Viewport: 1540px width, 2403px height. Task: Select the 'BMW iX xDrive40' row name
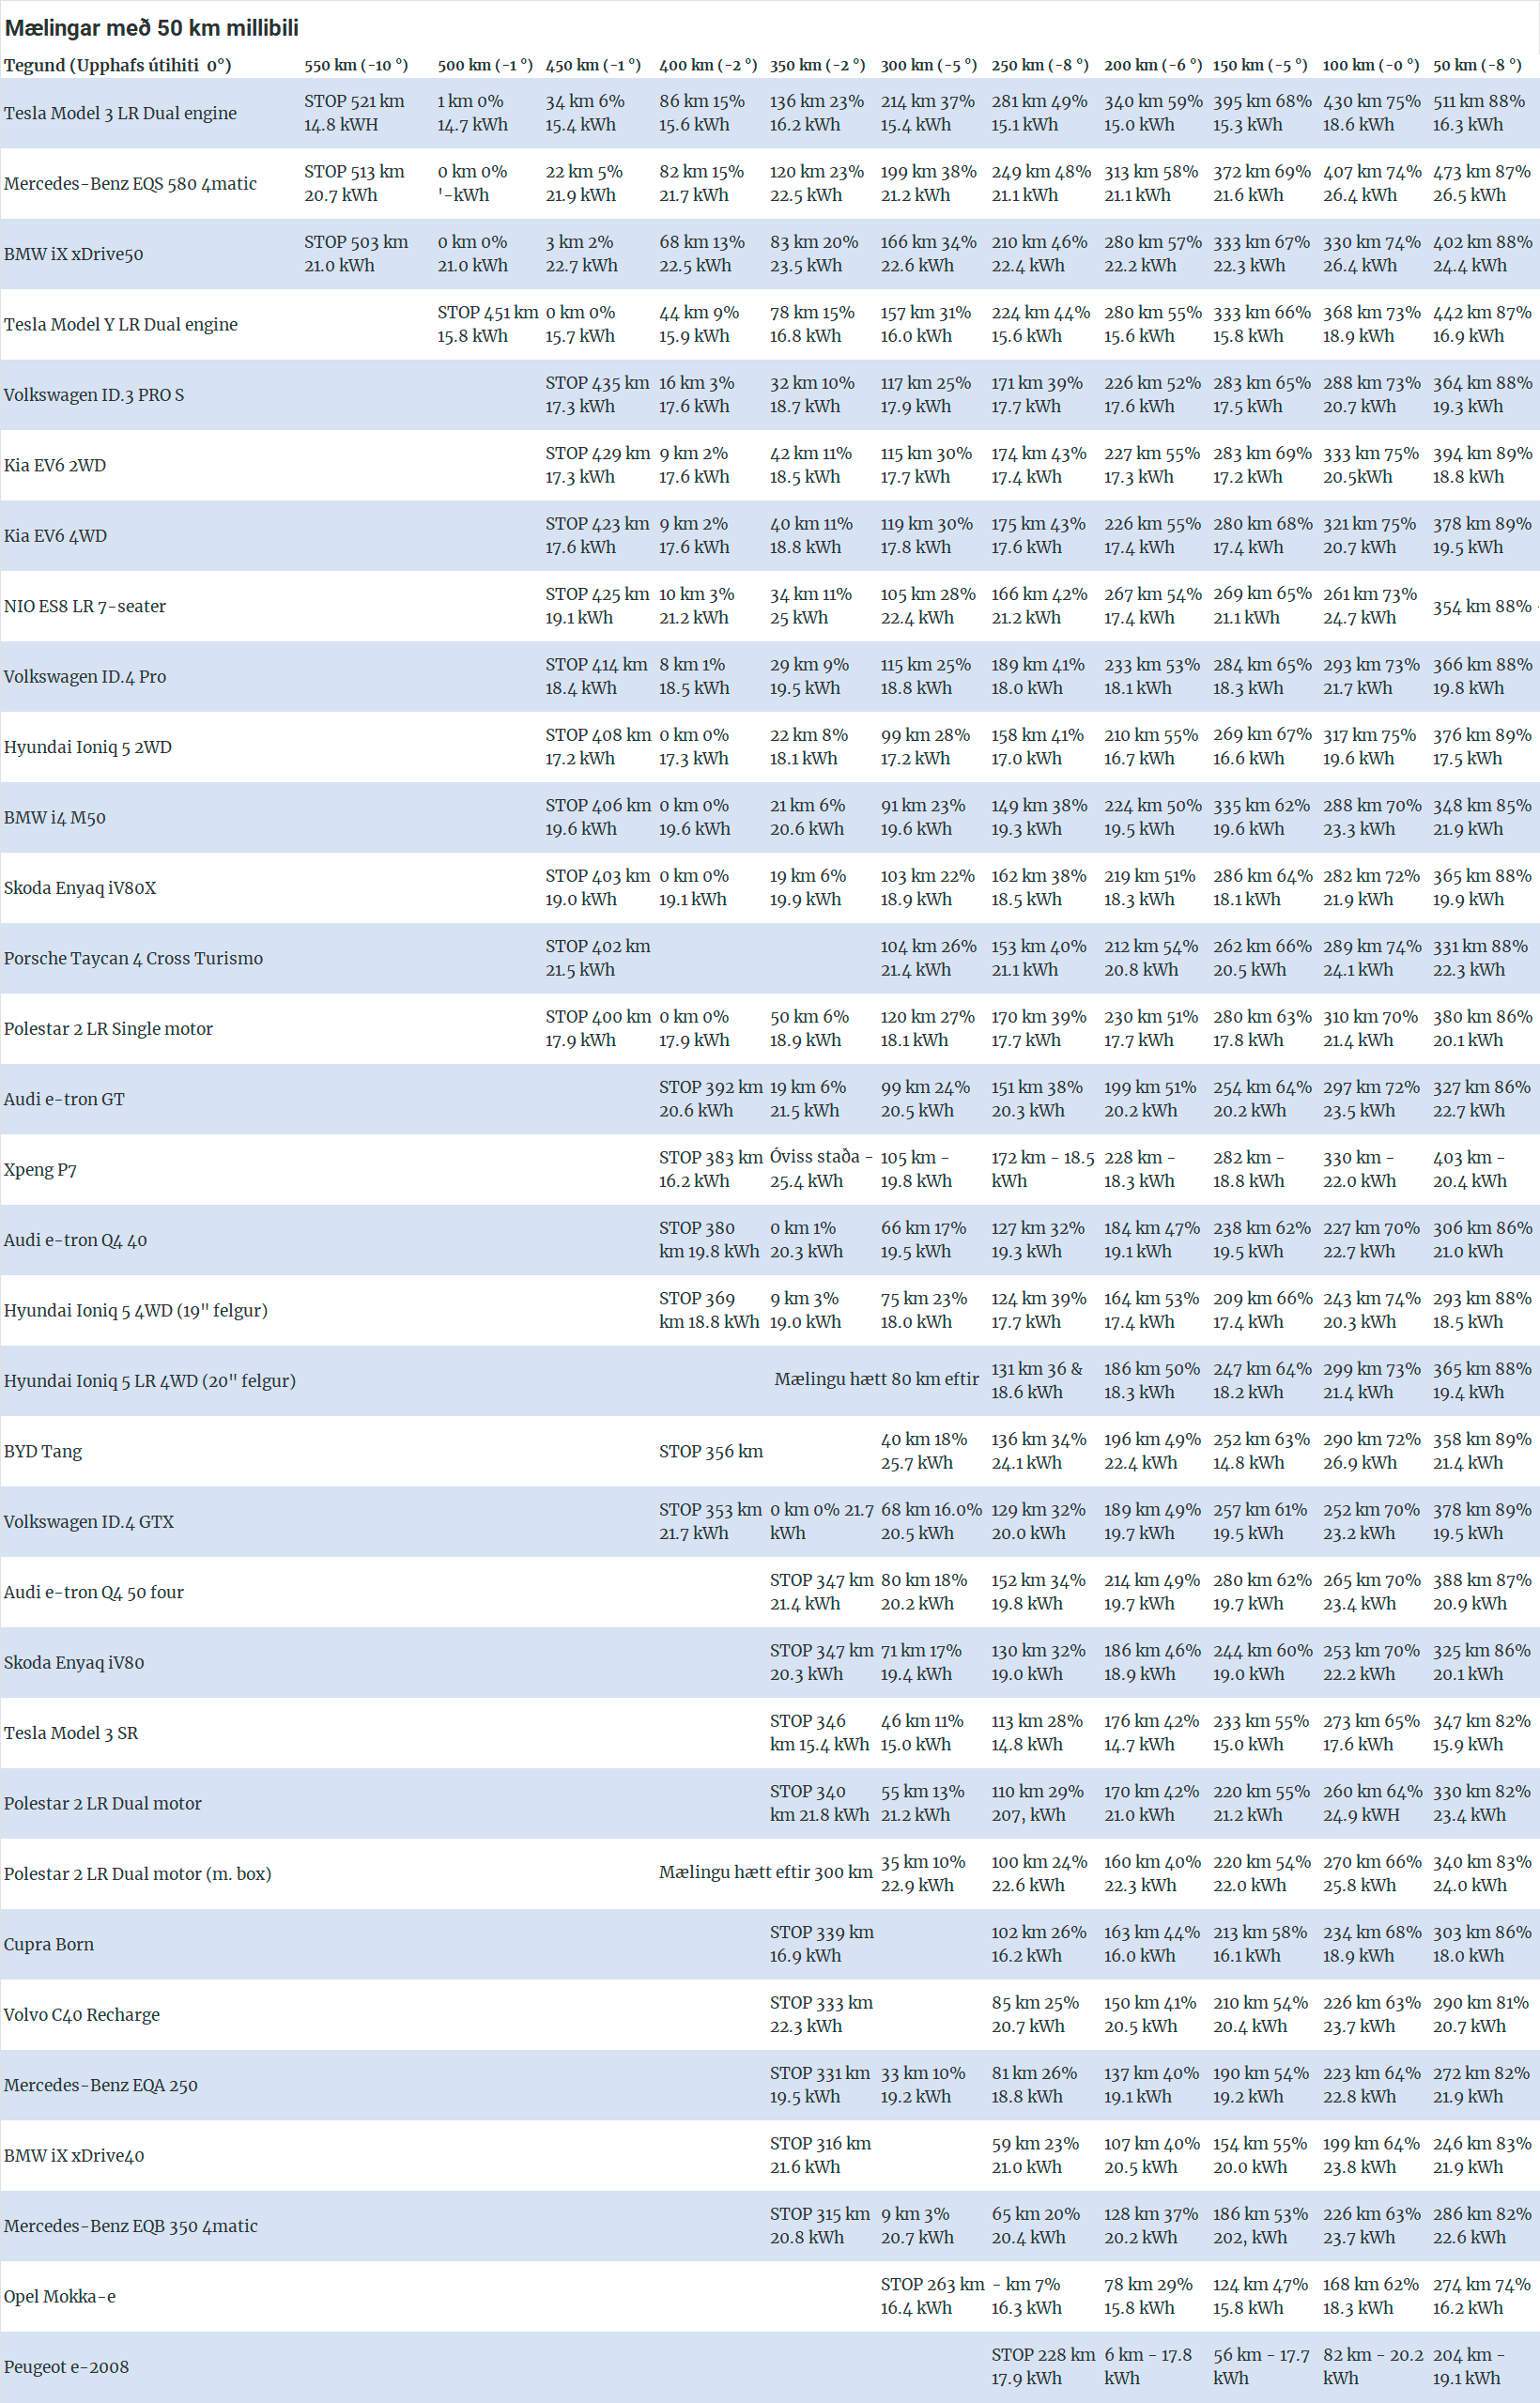[x=74, y=2155]
